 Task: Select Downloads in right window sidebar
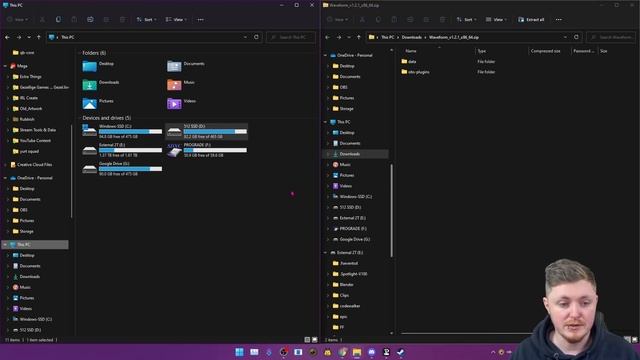(x=356, y=154)
